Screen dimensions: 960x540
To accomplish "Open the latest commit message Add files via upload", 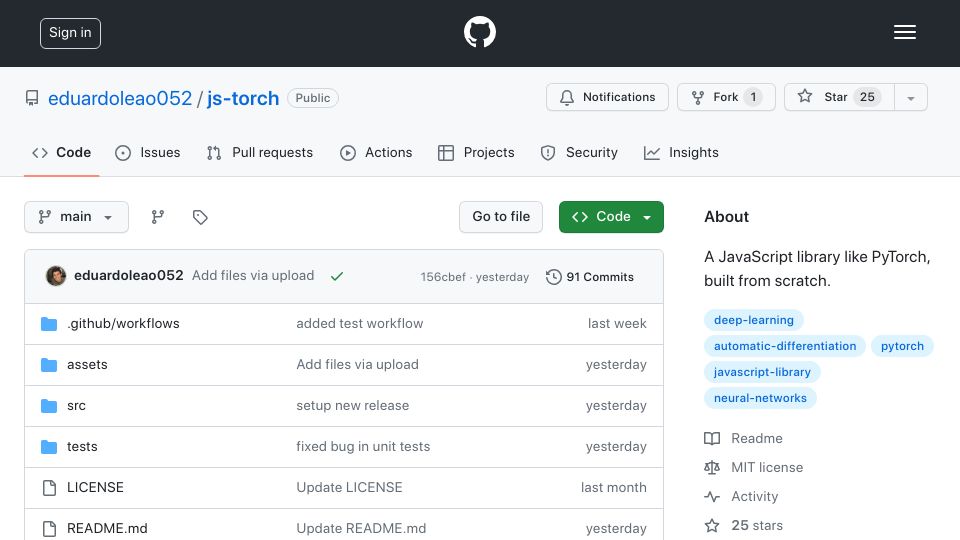I will pyautogui.click(x=253, y=276).
